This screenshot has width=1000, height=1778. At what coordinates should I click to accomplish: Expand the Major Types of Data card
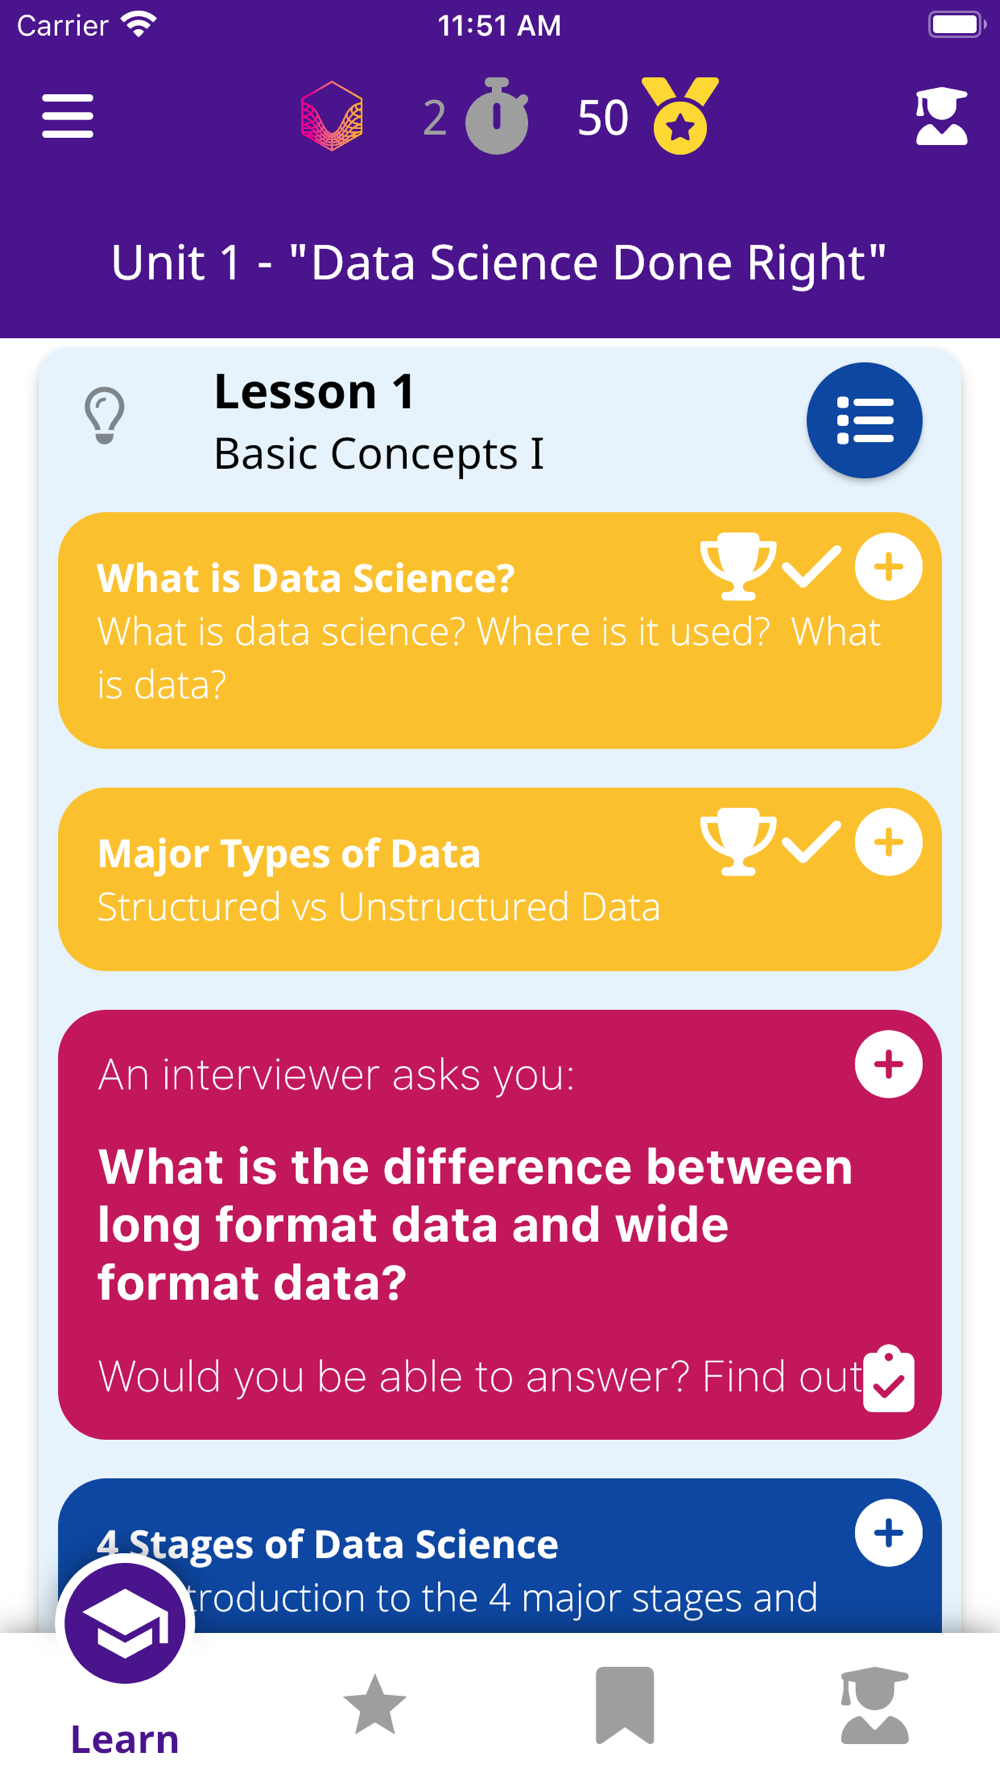pos(889,842)
